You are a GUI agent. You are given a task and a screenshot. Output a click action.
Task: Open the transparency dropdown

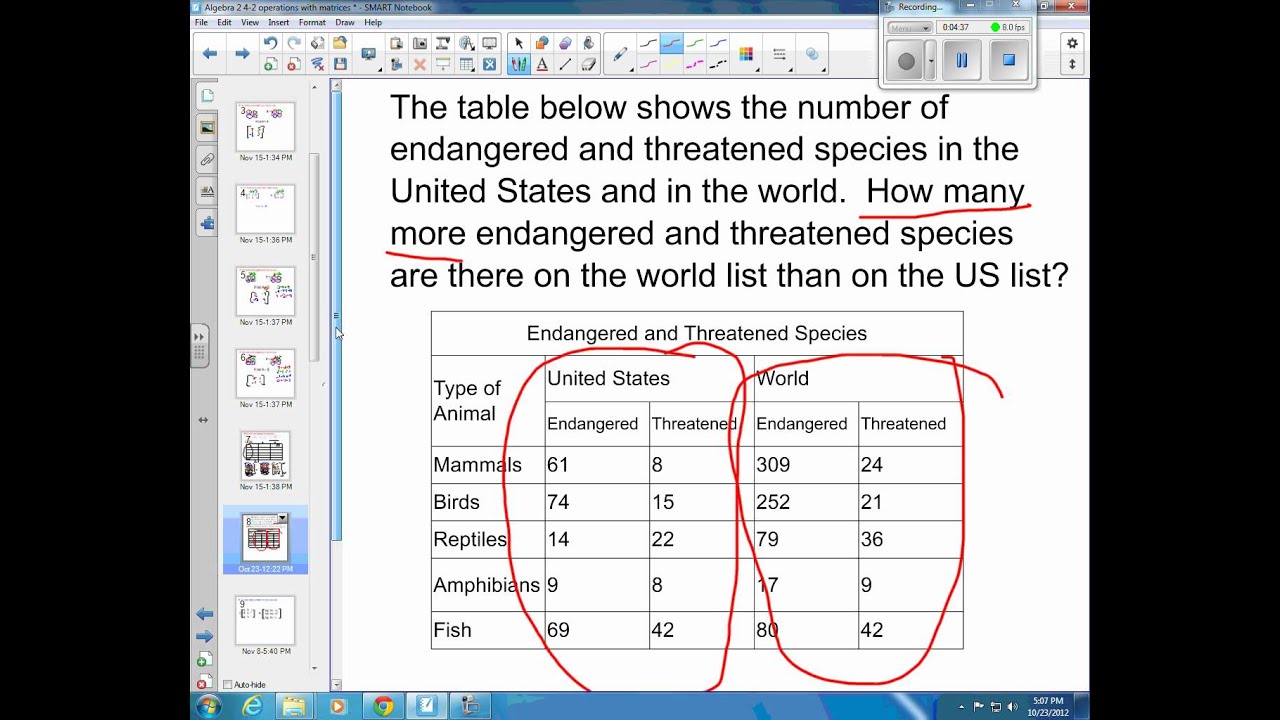[812, 54]
